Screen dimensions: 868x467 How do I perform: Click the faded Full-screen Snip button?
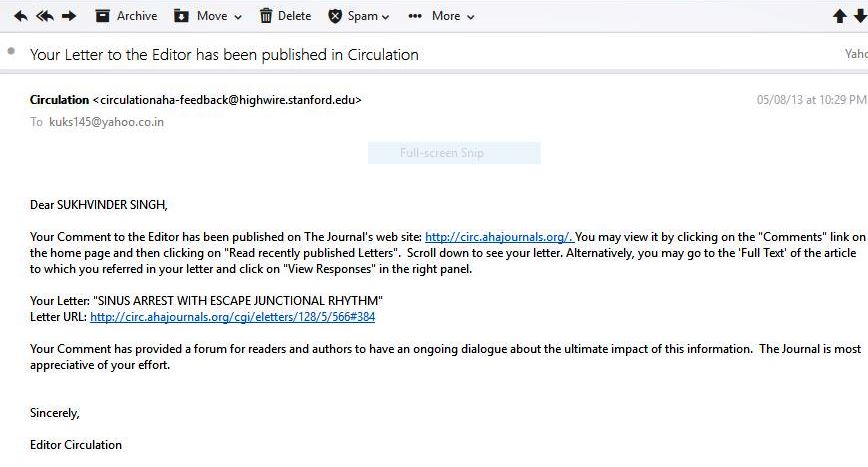(x=454, y=153)
